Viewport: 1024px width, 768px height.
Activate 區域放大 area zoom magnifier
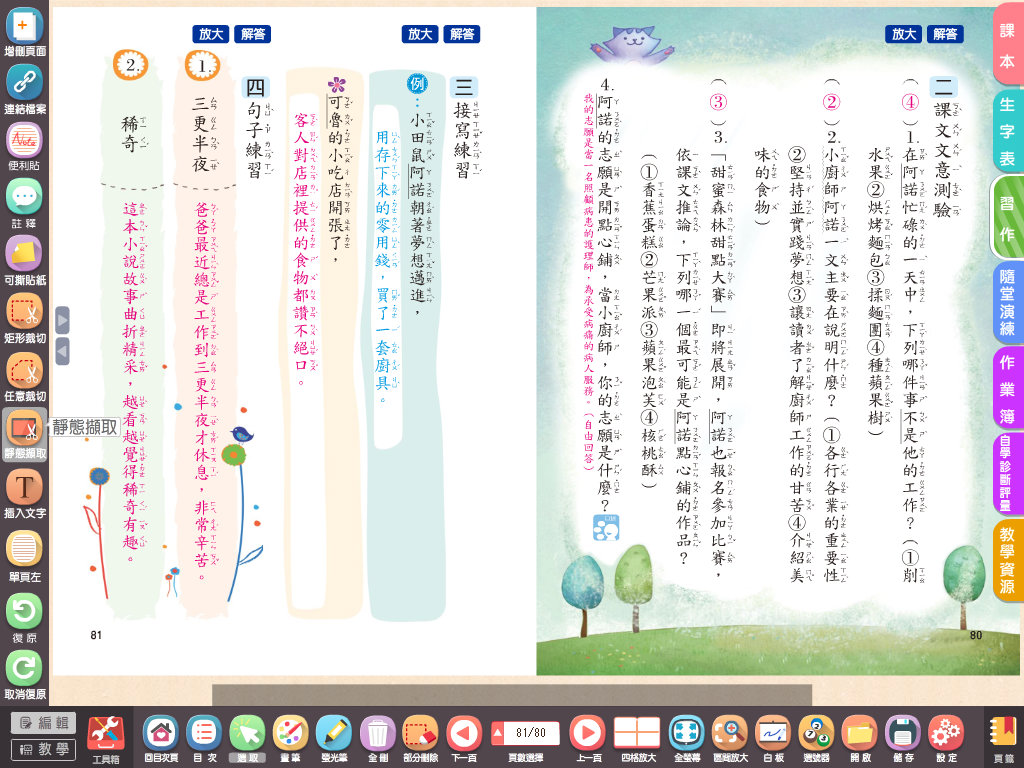[730, 738]
